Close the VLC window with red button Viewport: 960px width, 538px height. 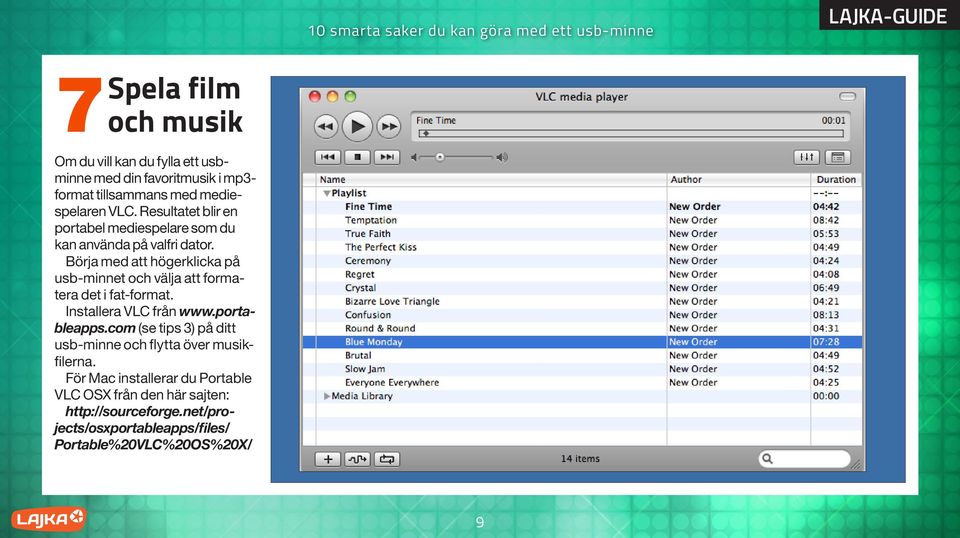[315, 96]
